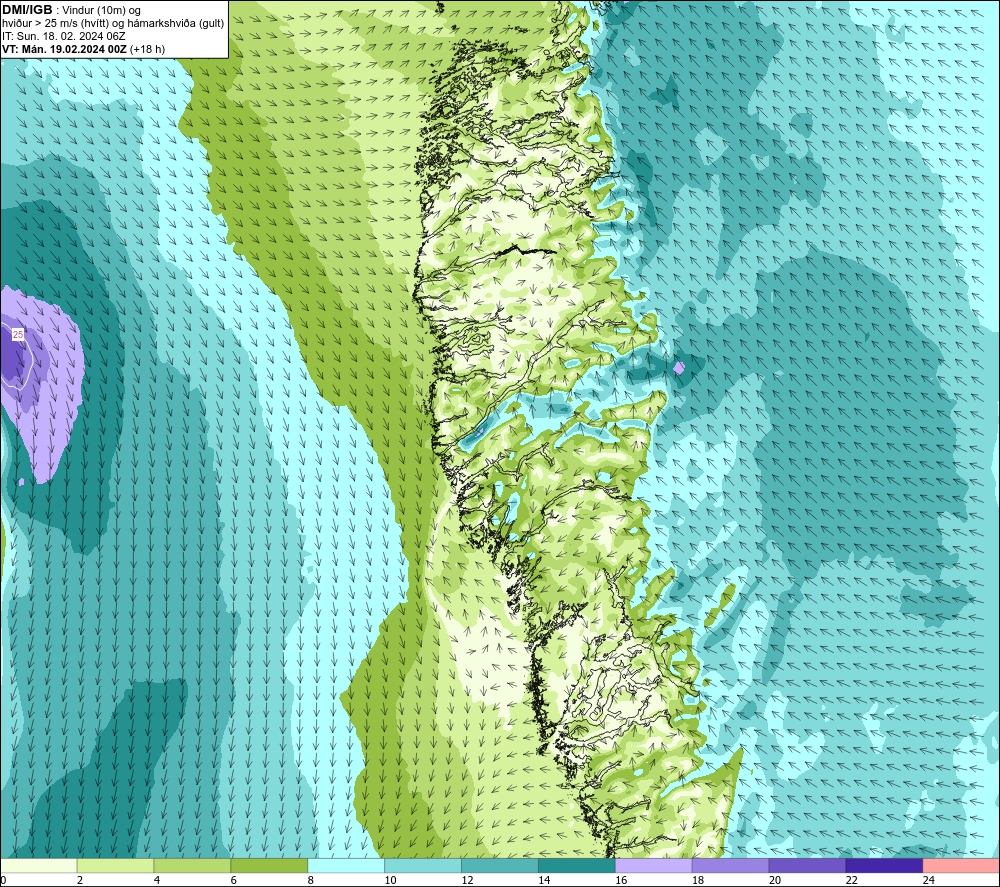Click the legend tick label '18'
The image size is (1000, 887).
click(698, 880)
